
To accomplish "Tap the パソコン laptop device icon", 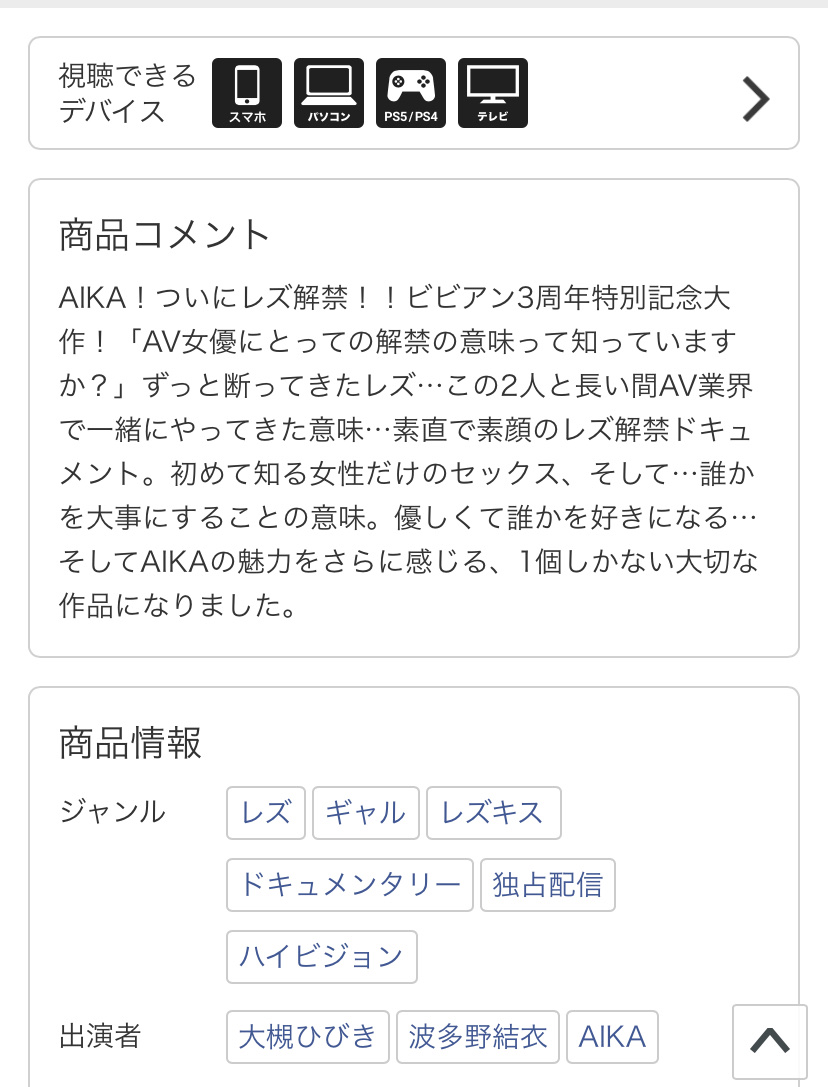I will point(329,93).
